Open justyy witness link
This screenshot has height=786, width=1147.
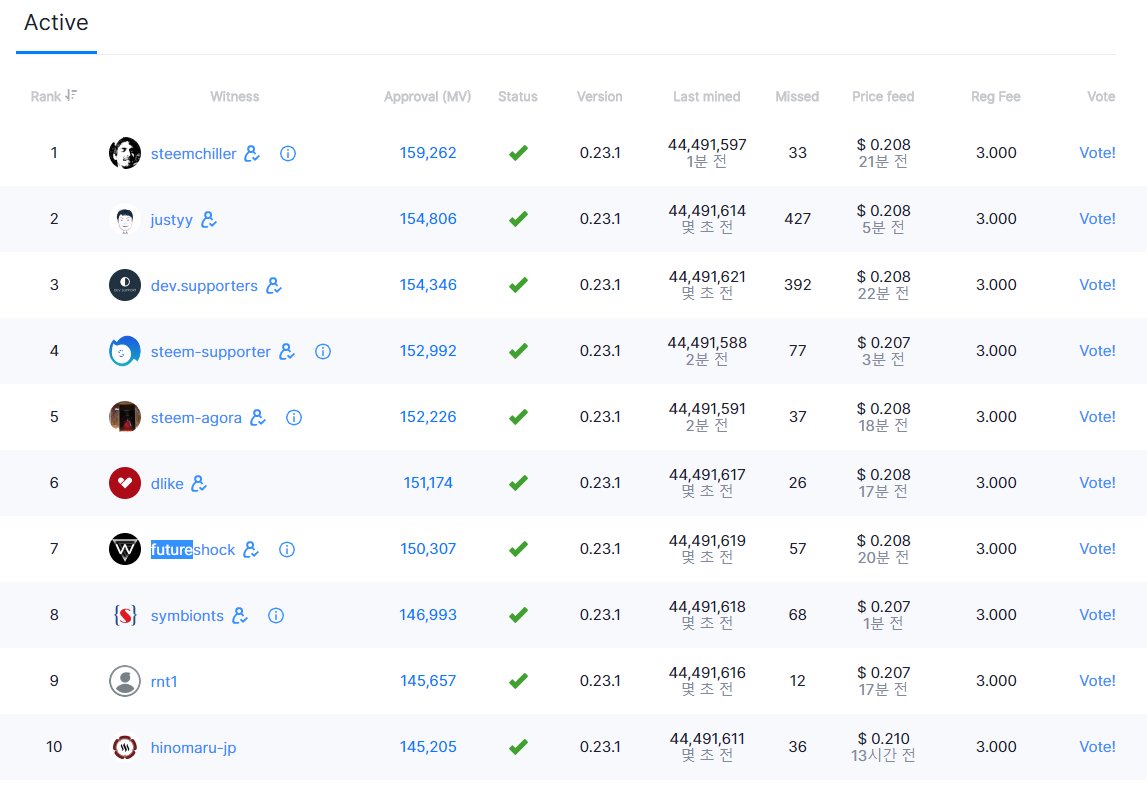pyautogui.click(x=172, y=220)
